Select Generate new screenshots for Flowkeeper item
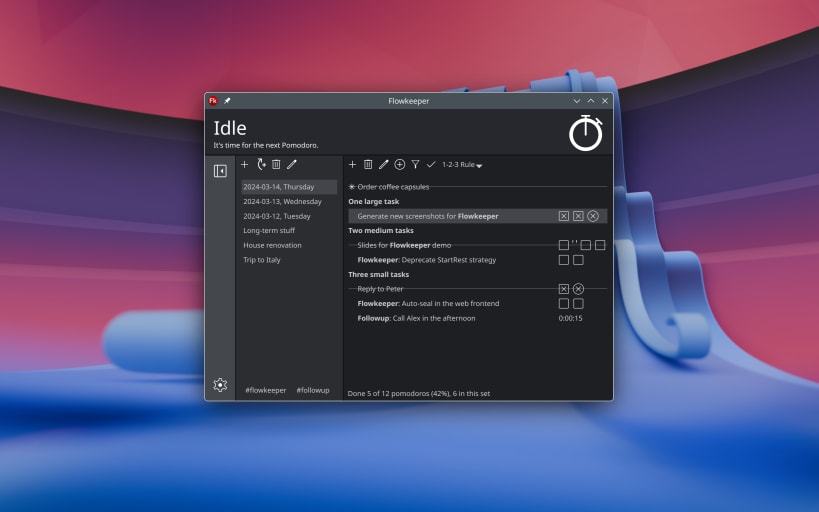This screenshot has width=819, height=512. pyautogui.click(x=478, y=216)
